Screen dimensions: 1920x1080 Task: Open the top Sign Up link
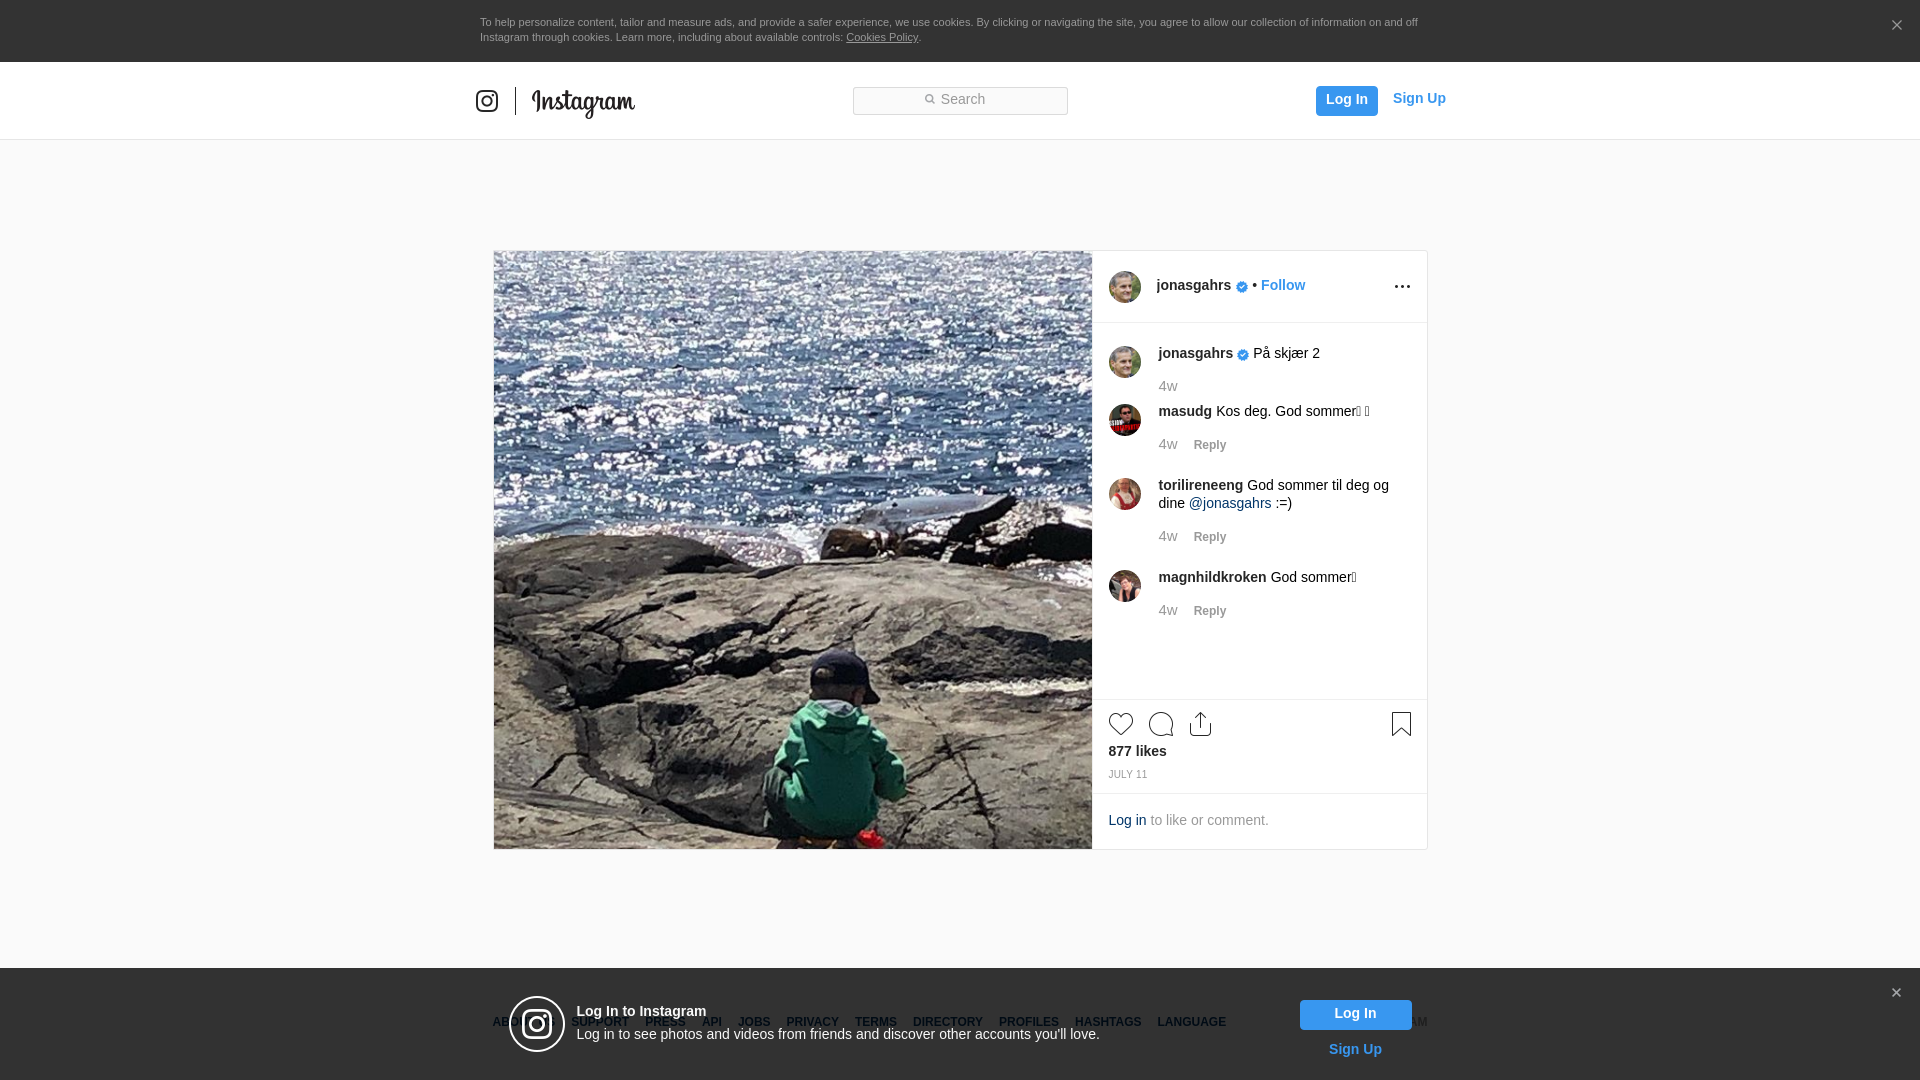pyautogui.click(x=1418, y=98)
